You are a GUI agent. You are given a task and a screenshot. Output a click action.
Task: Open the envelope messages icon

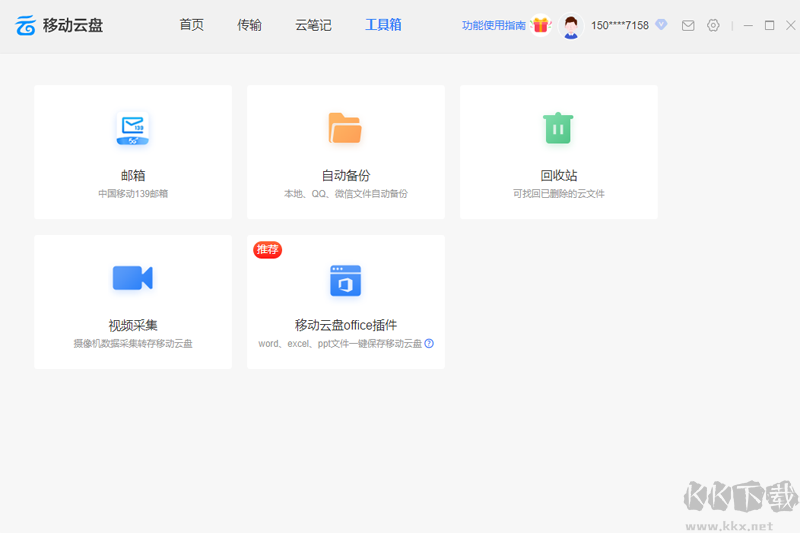688,25
